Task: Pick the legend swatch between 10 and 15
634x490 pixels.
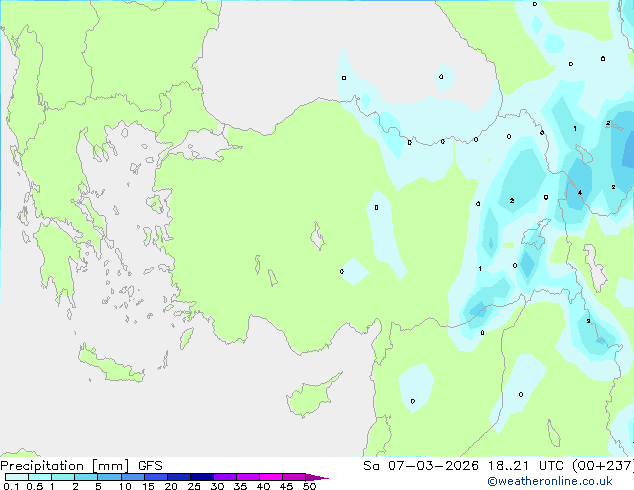Action: (132, 477)
